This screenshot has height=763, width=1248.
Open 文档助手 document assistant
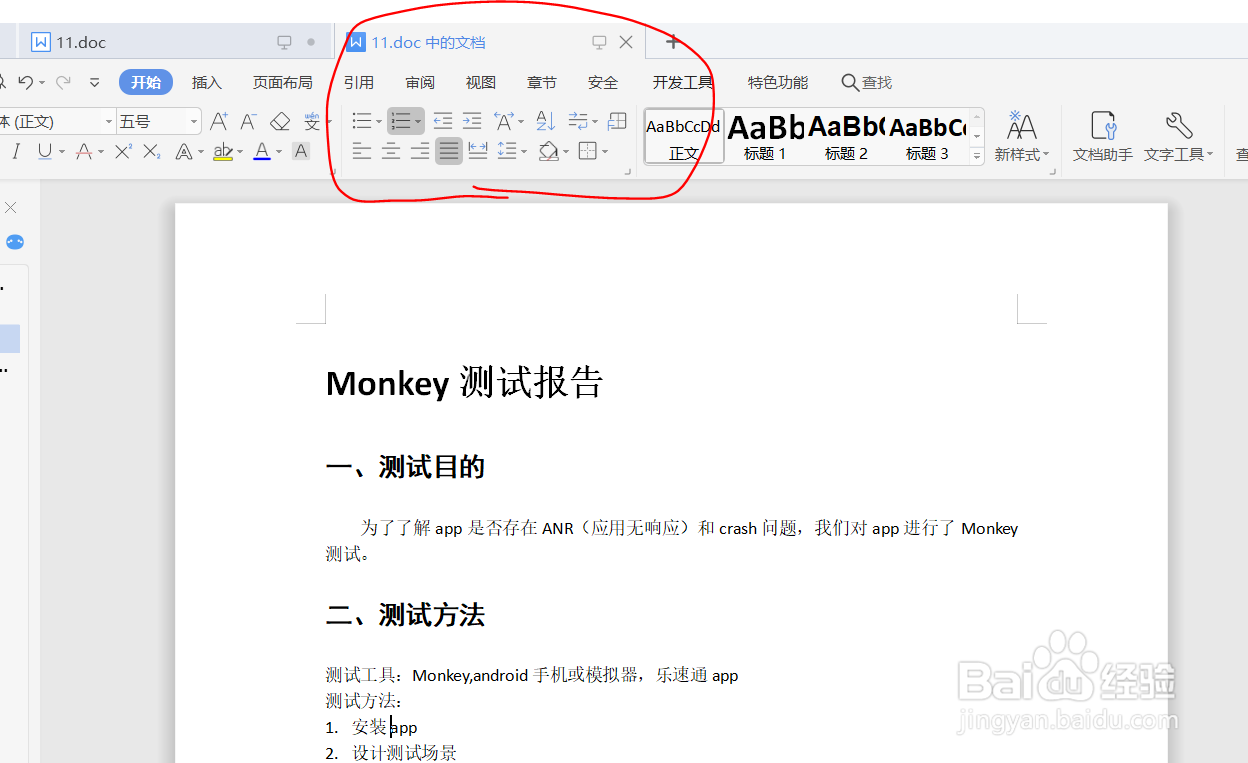pos(1103,136)
